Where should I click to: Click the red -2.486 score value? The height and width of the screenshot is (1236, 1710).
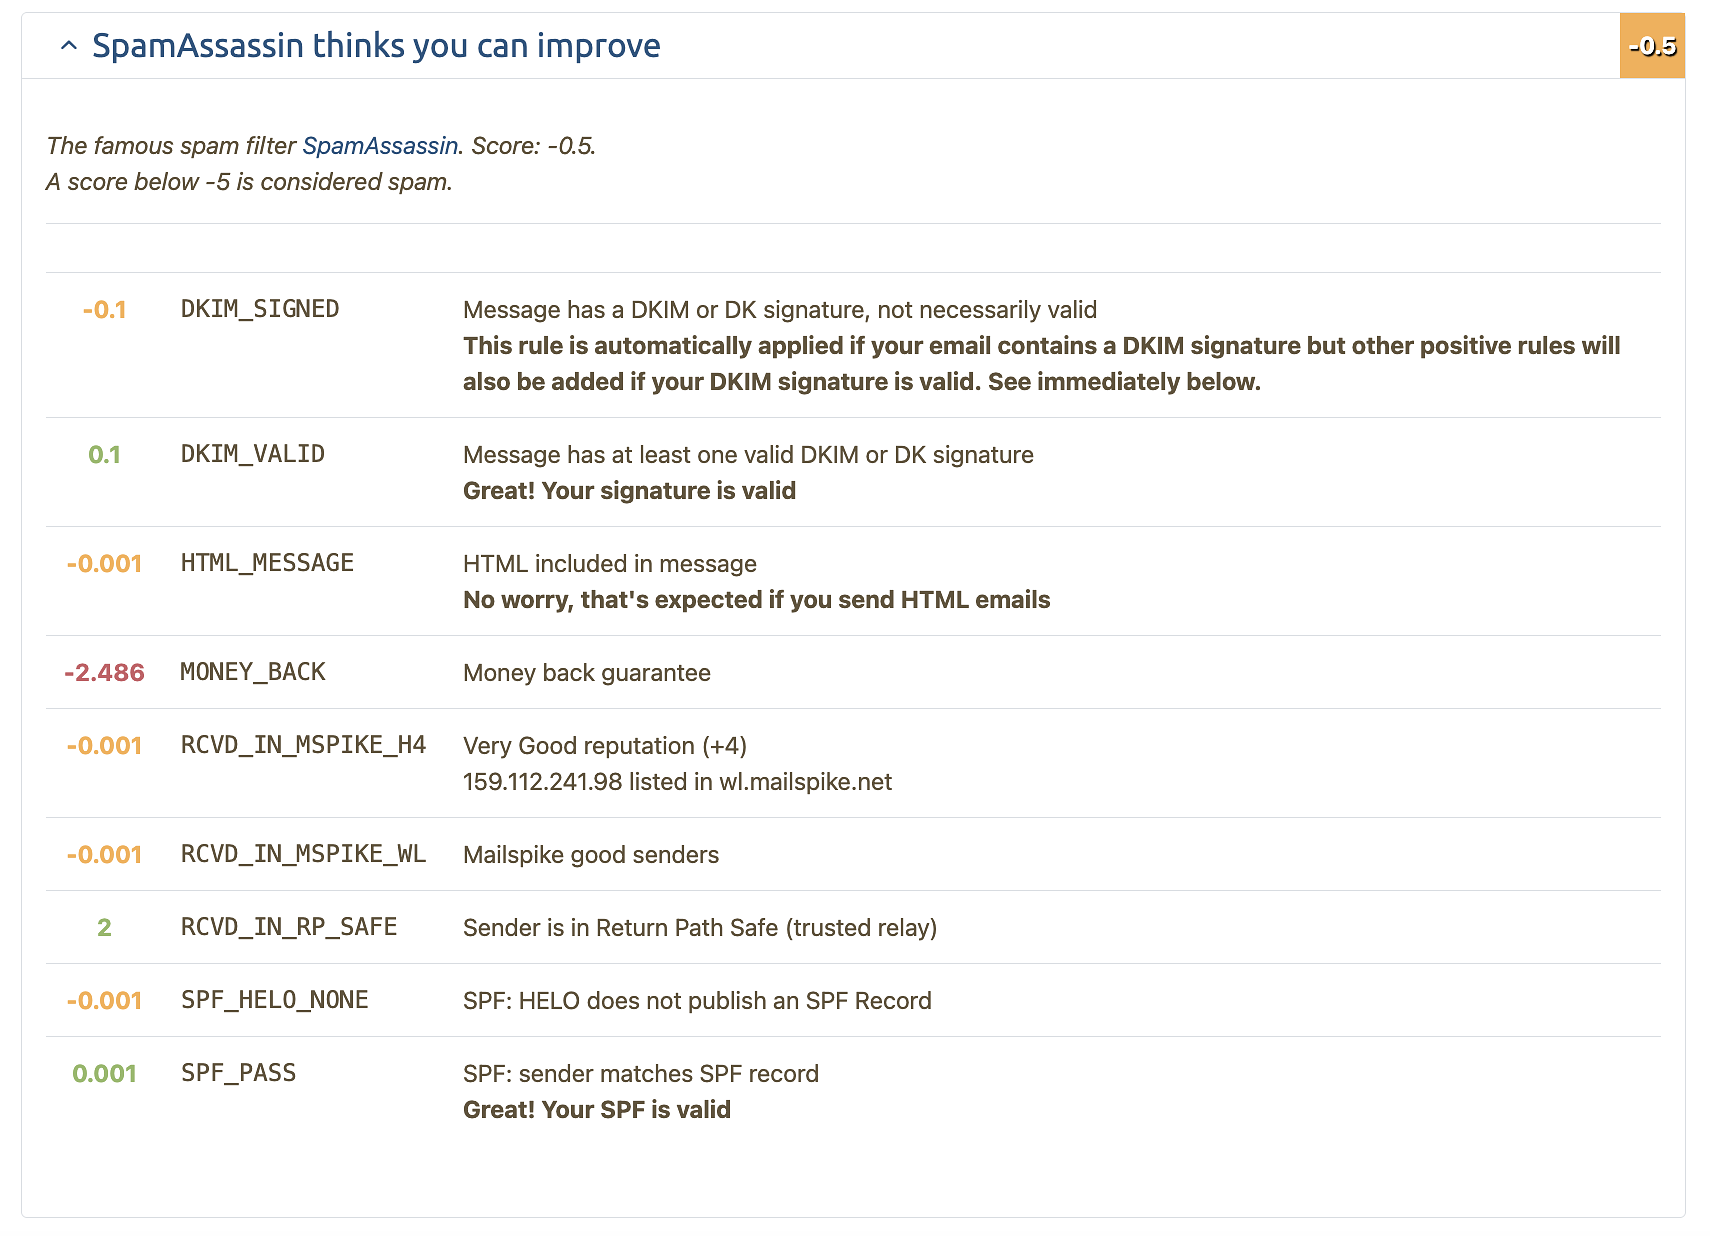(104, 673)
